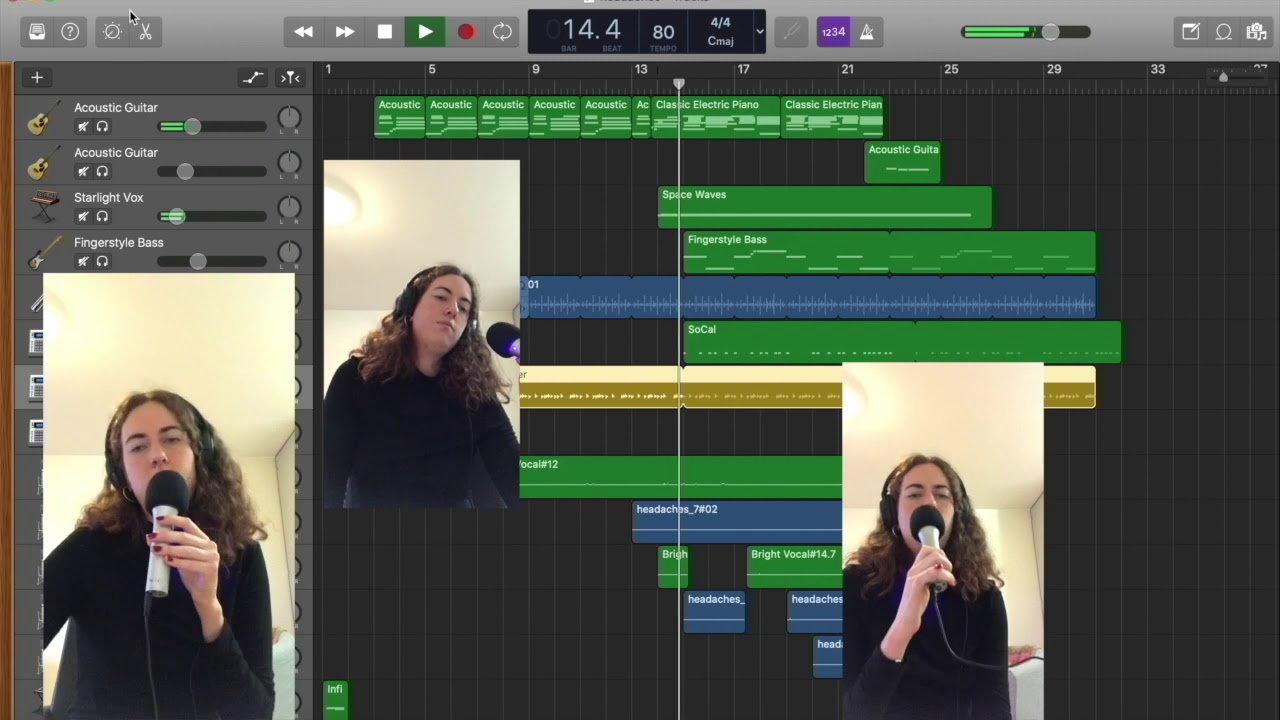Start recording with the red Record button
This screenshot has height=720, width=1280.
466,32
